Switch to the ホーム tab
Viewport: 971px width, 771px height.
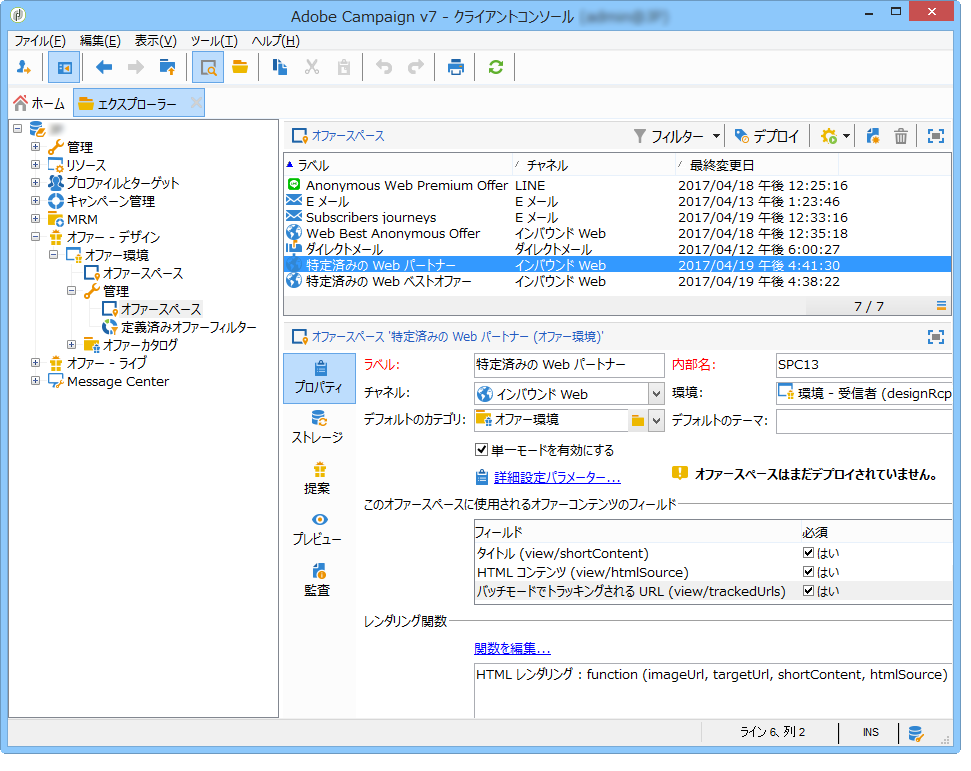(40, 103)
